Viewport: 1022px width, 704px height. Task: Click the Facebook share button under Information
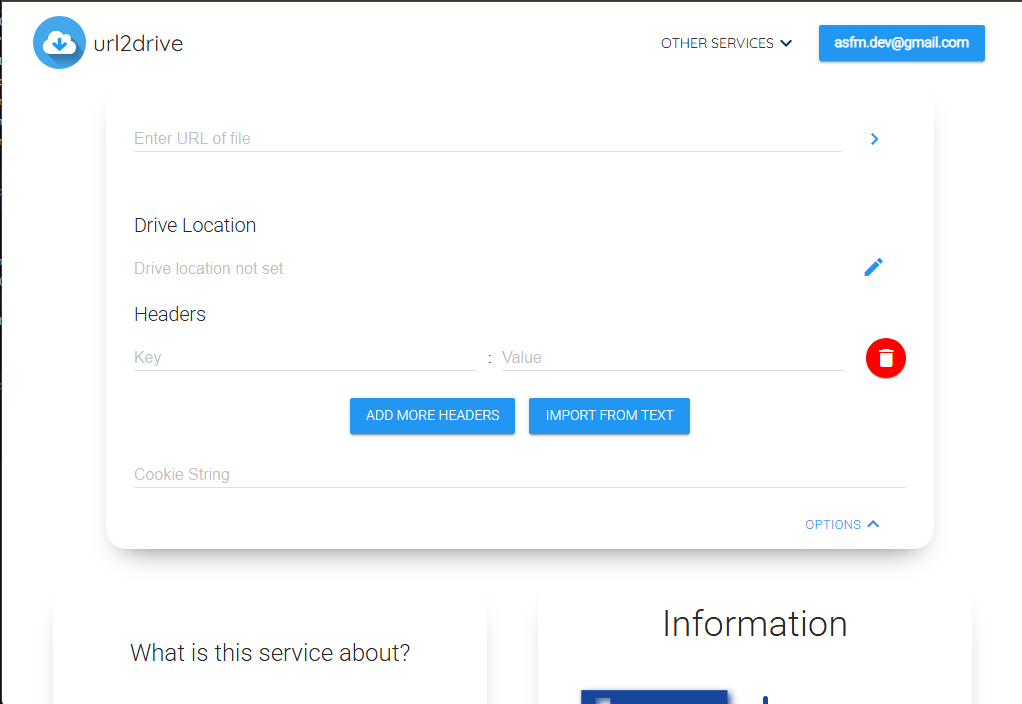click(x=654, y=698)
